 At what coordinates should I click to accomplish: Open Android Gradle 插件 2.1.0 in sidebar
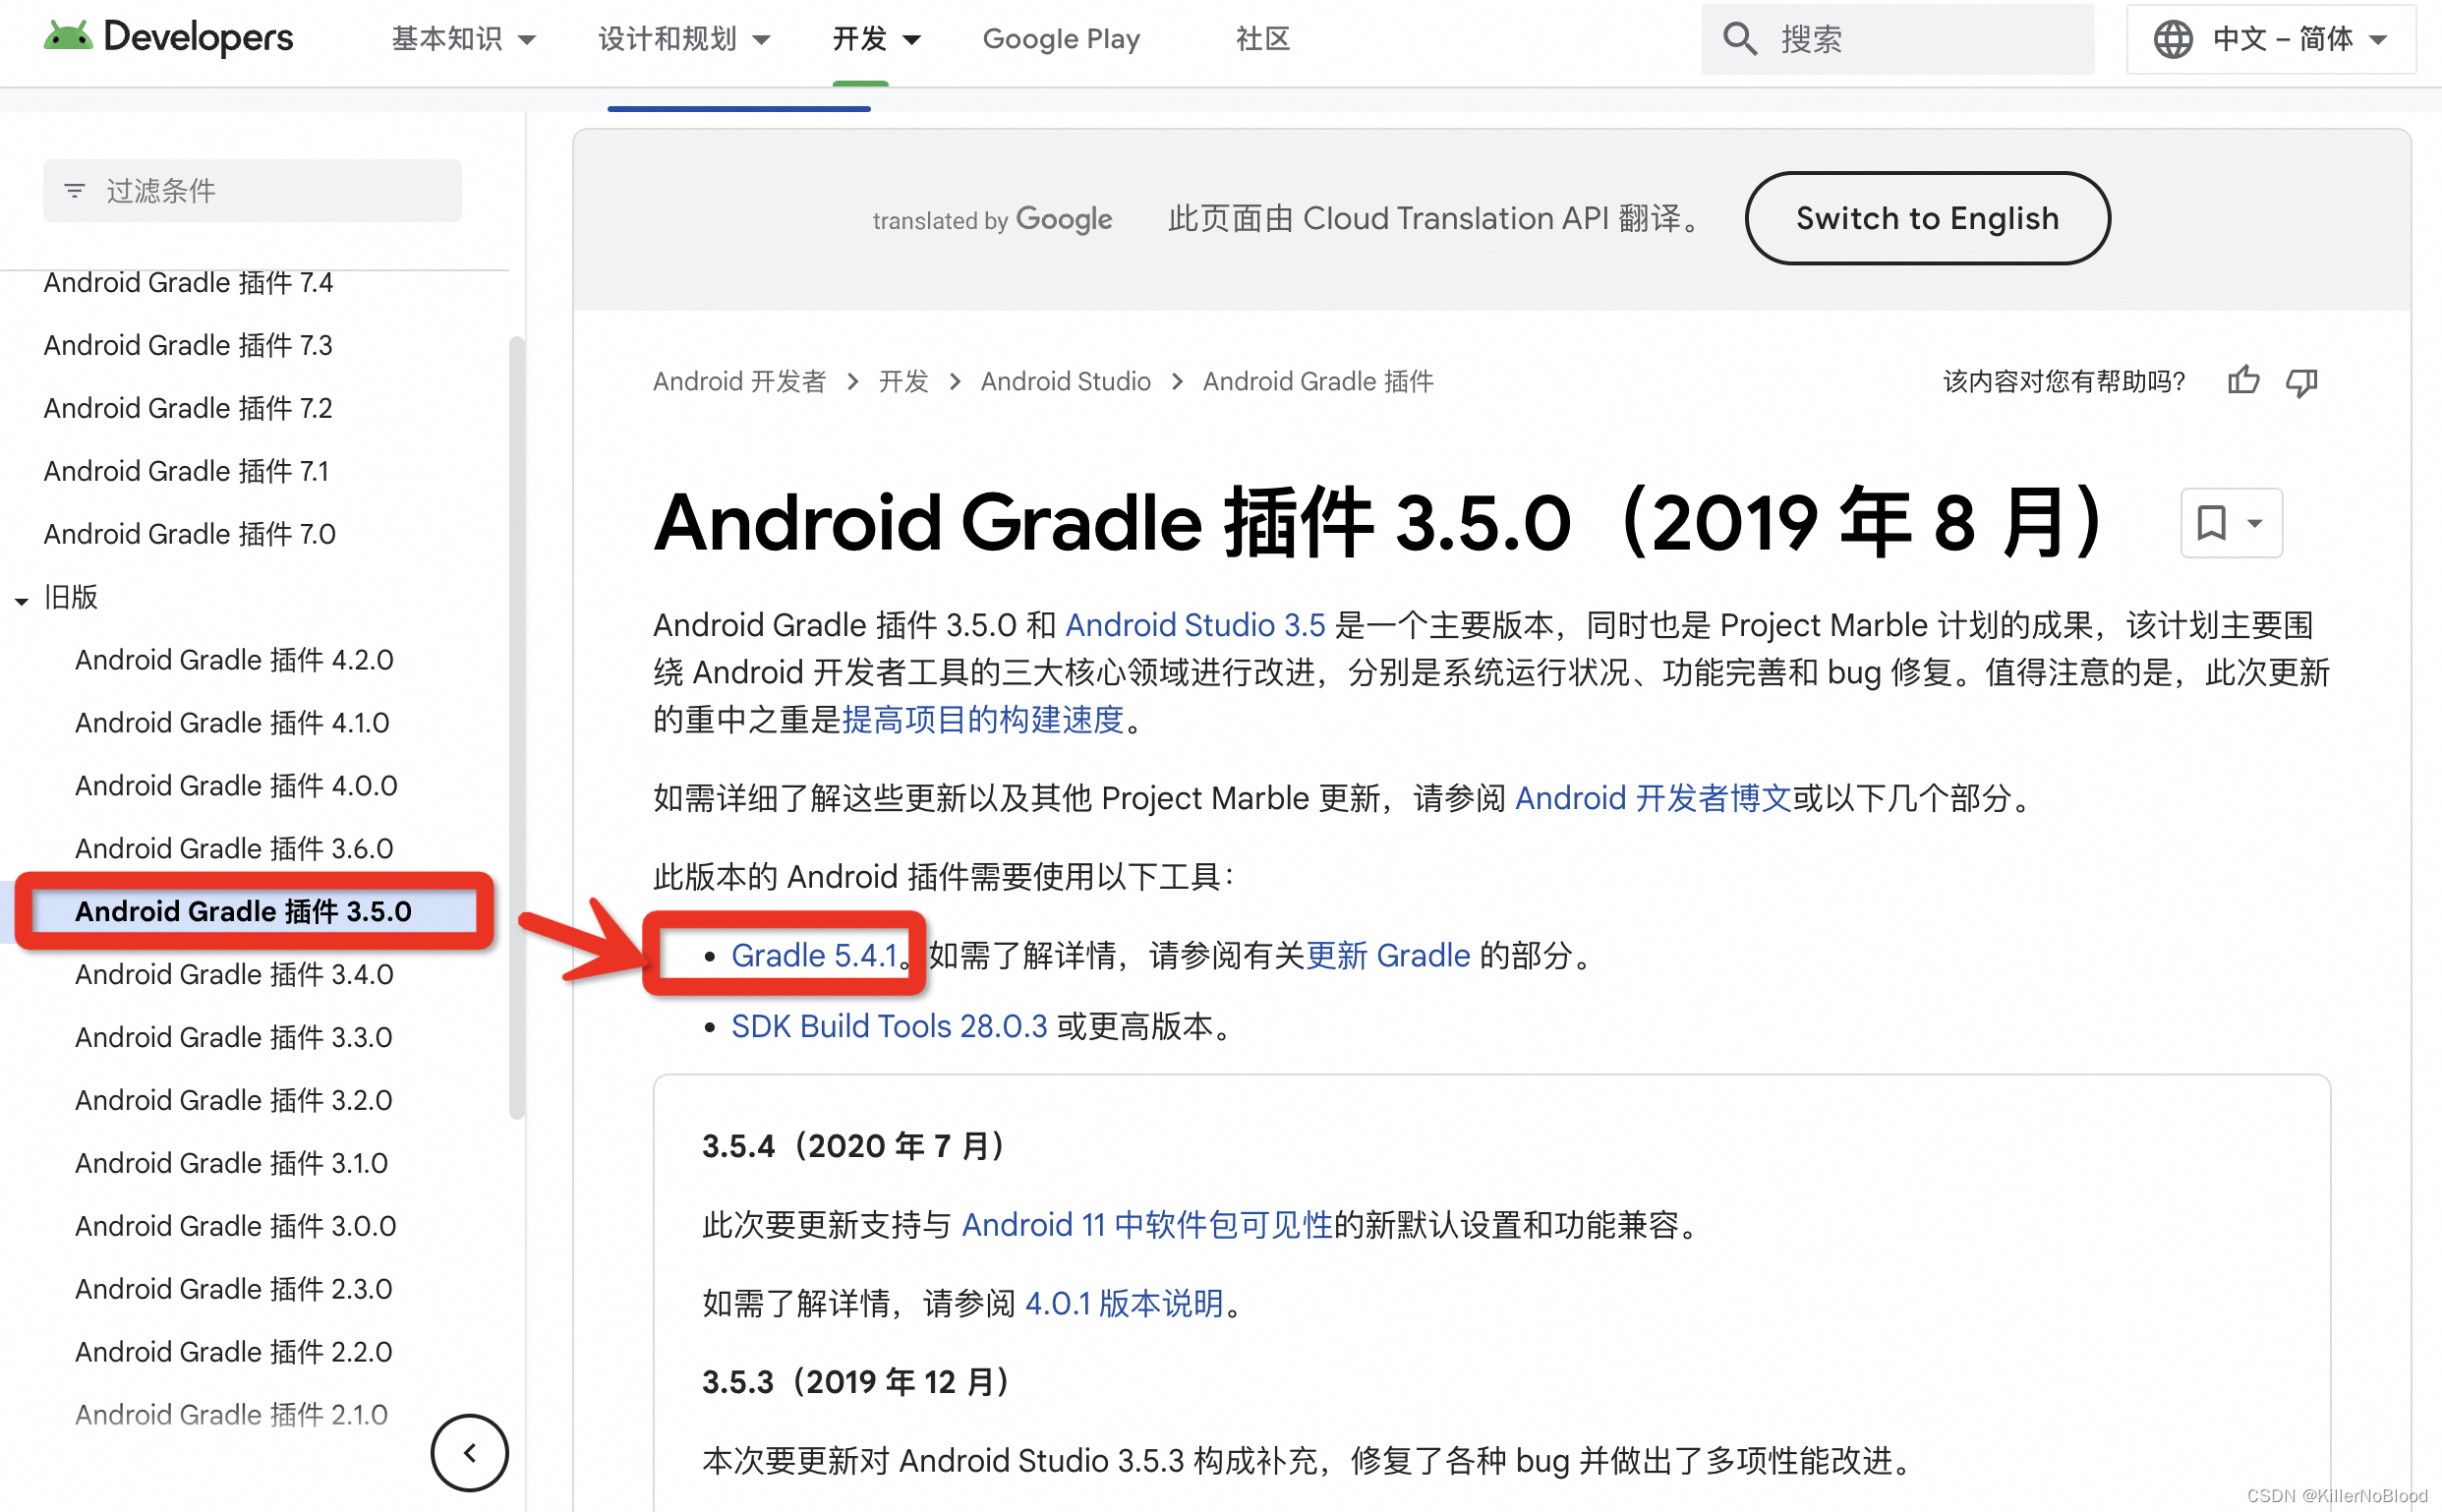tap(231, 1416)
